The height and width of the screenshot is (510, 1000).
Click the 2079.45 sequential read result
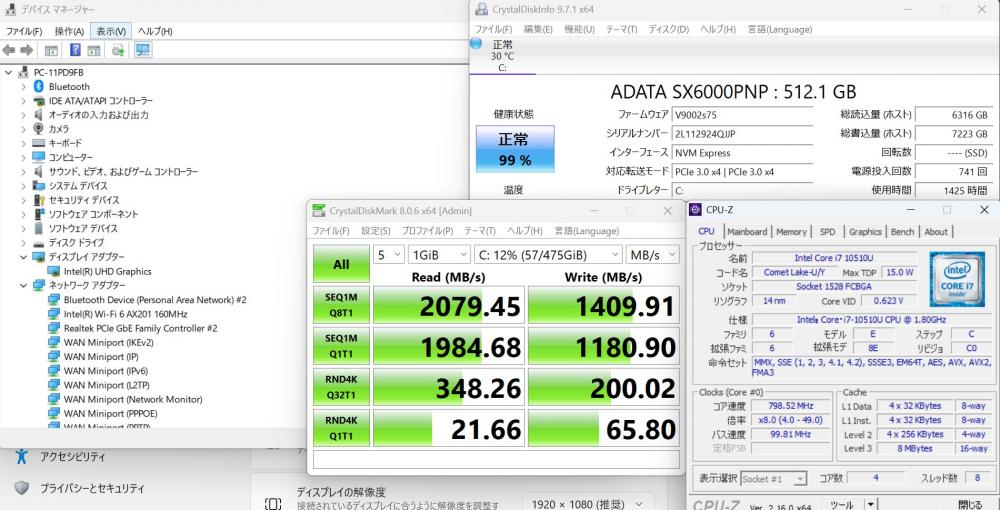tap(449, 305)
